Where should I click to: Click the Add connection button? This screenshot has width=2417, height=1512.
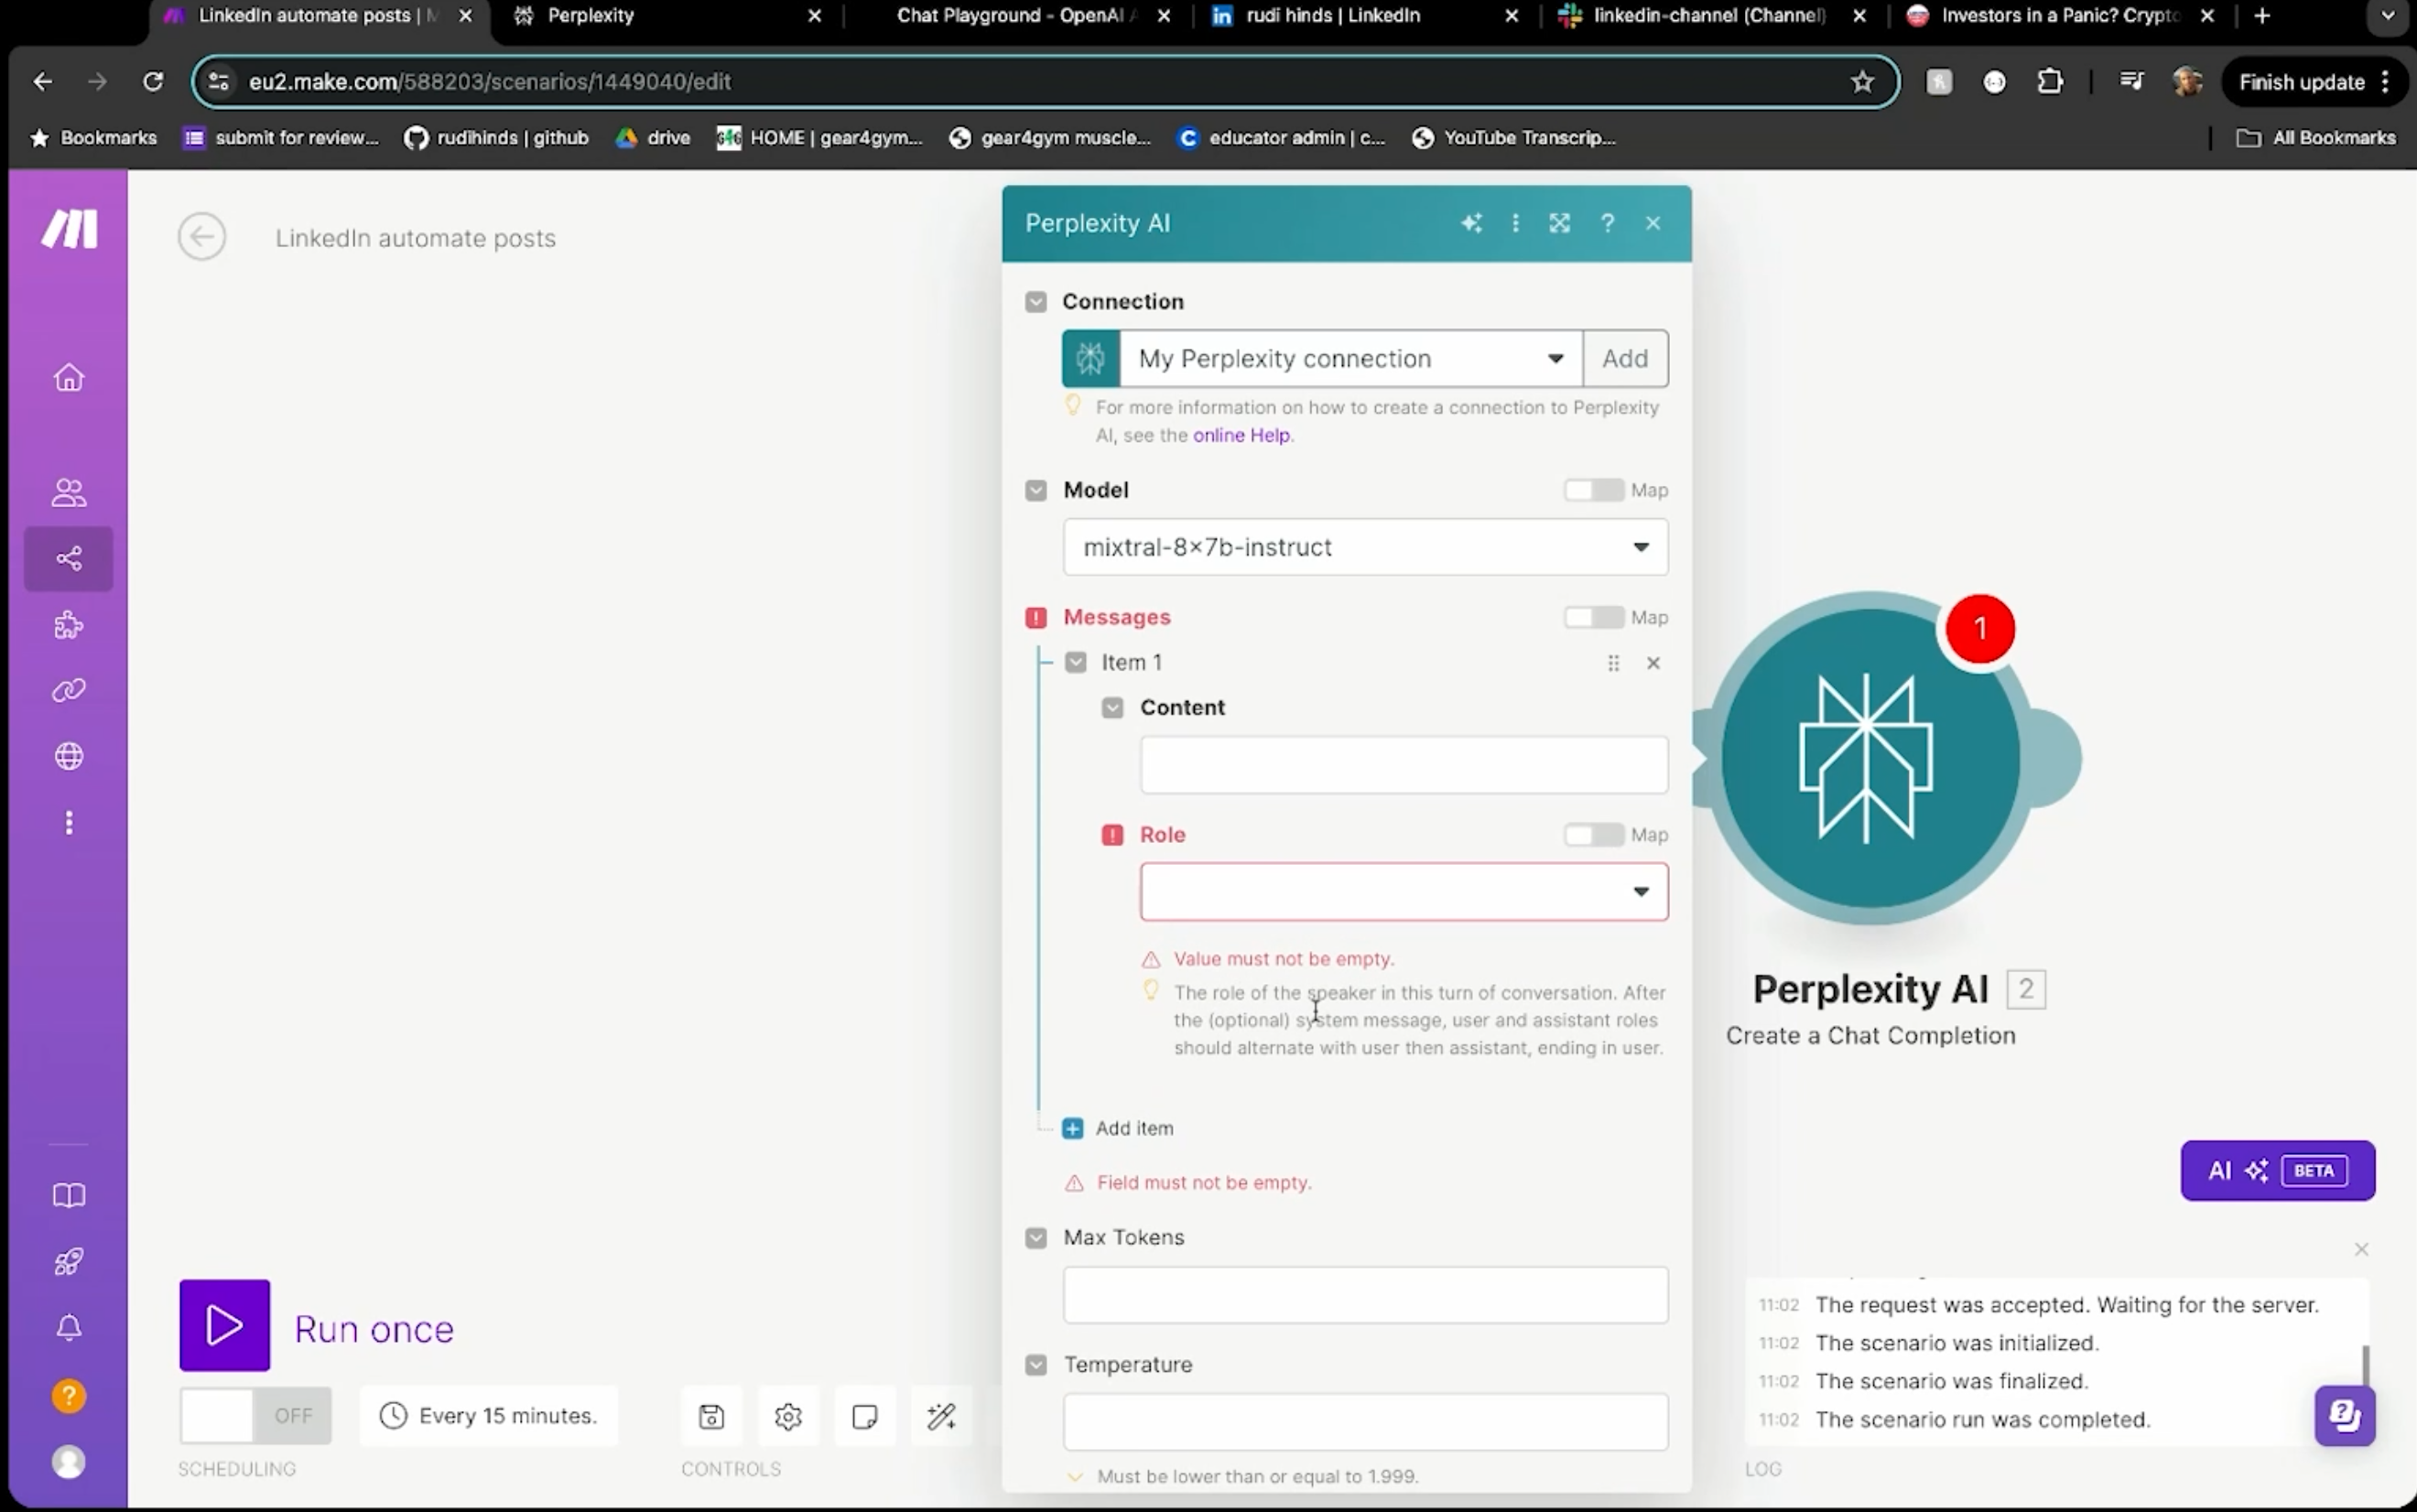pyautogui.click(x=1625, y=358)
